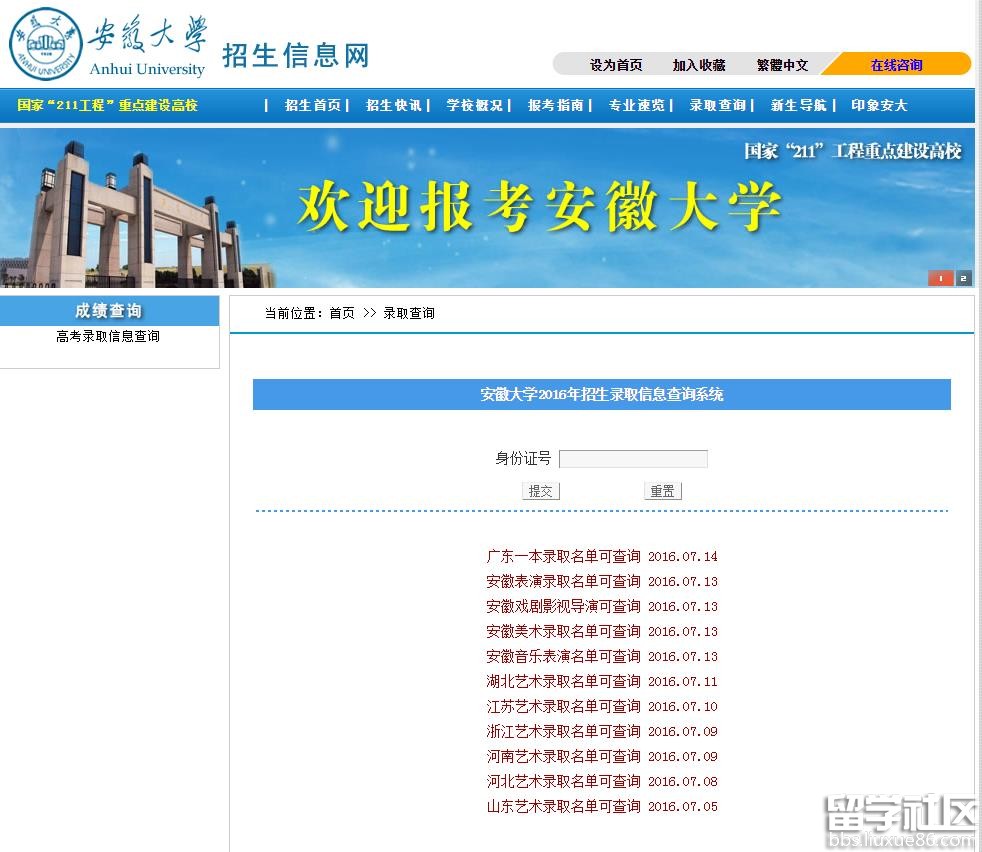Open 专业速览 menu item
Image resolution: width=982 pixels, height=852 pixels.
[636, 105]
